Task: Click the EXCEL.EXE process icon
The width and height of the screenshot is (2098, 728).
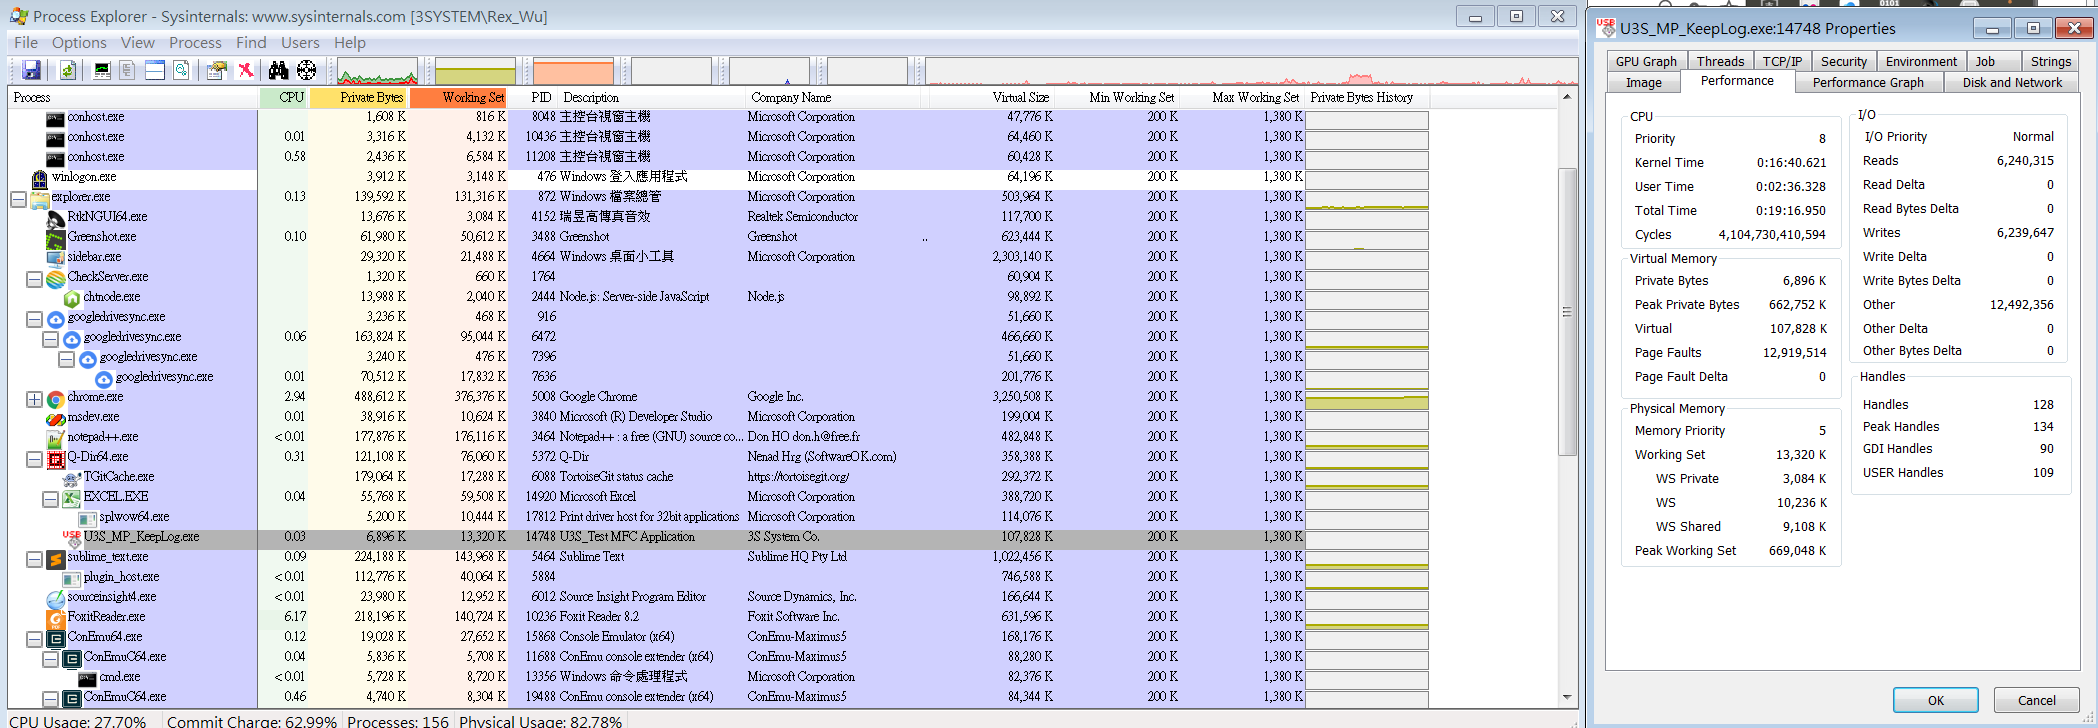Action: coord(72,497)
